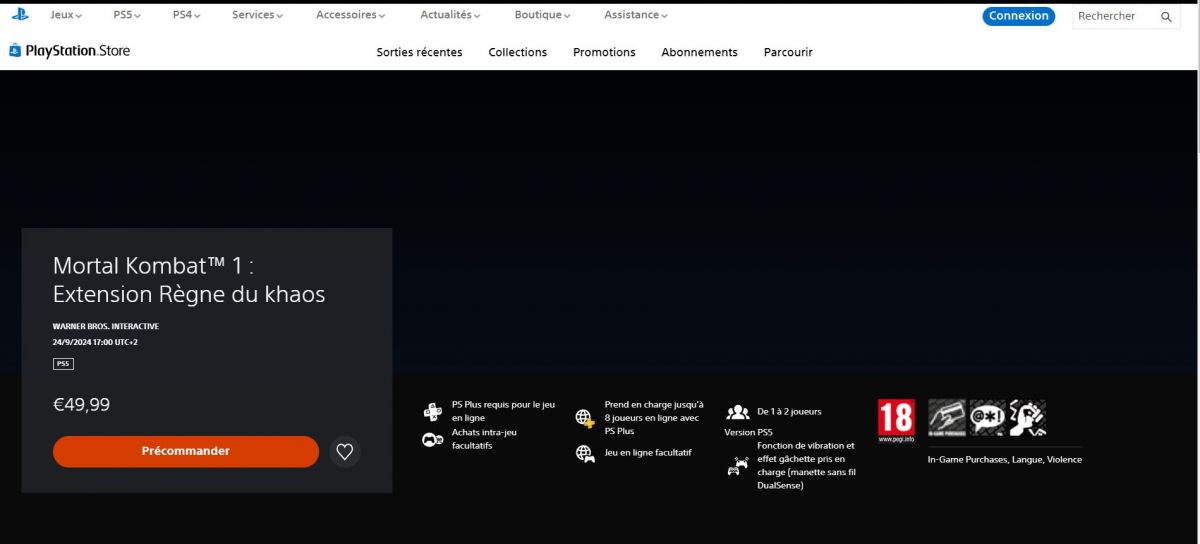Viewport: 1200px width, 544px height.
Task: Open the Collections store tab
Action: (518, 52)
